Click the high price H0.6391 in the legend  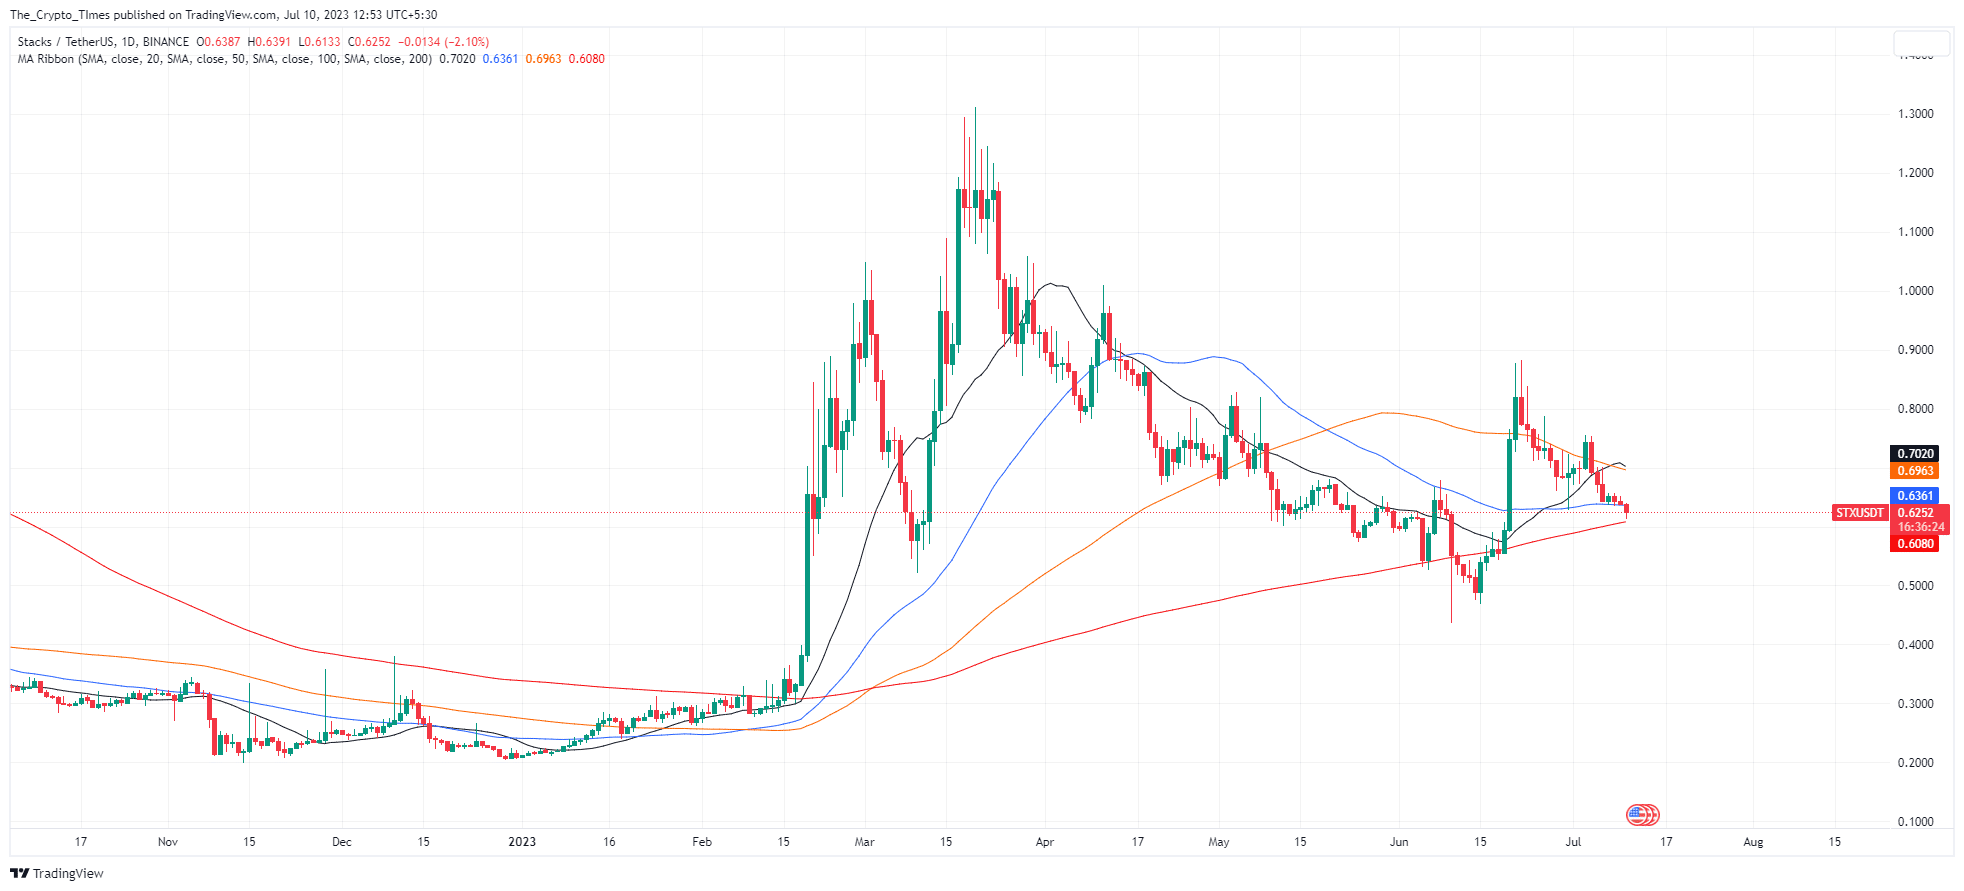coord(269,42)
